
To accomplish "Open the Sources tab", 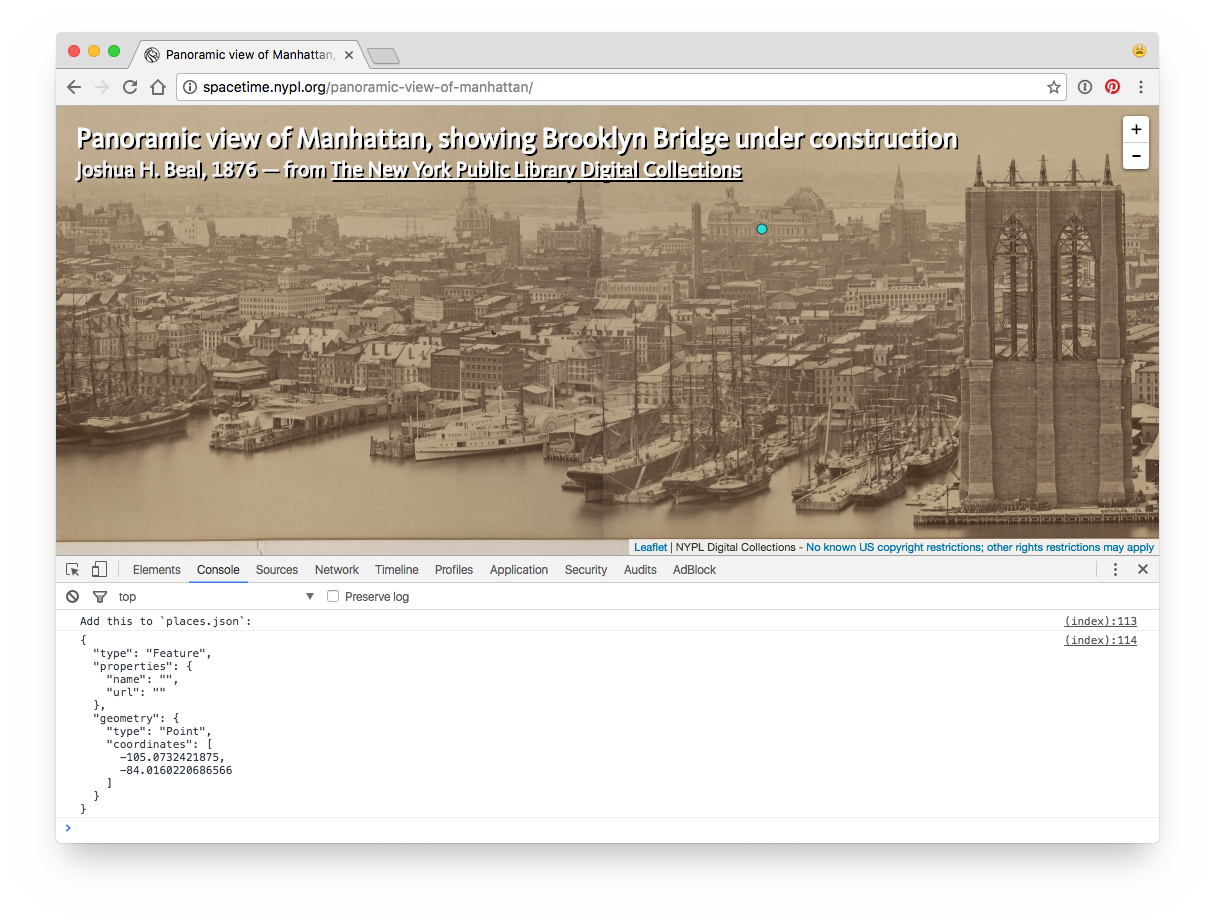I will pos(277,570).
